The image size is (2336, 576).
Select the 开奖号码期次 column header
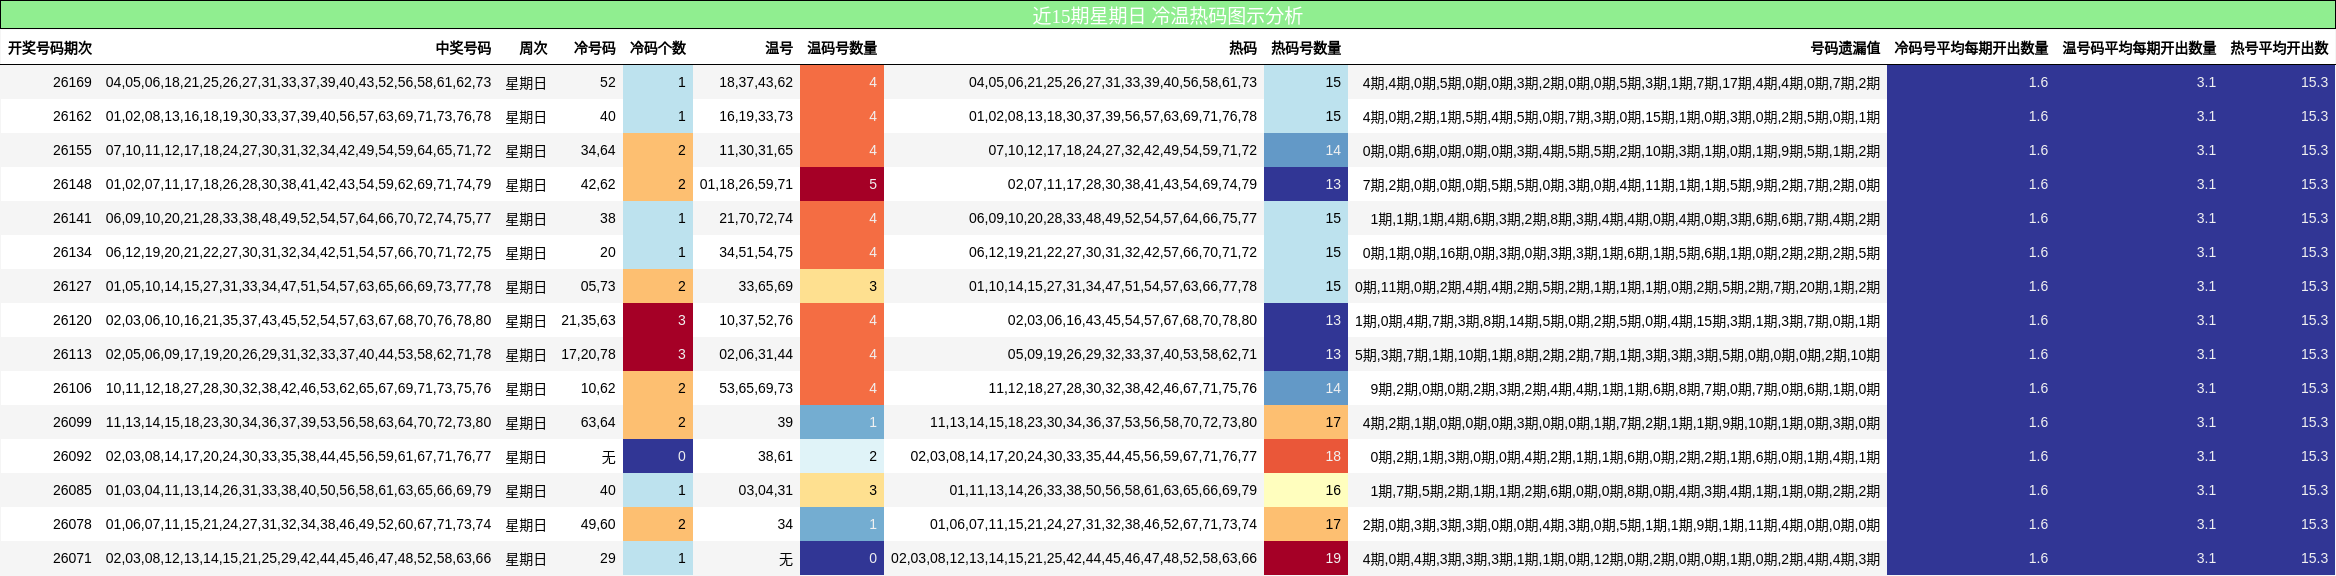(x=50, y=48)
